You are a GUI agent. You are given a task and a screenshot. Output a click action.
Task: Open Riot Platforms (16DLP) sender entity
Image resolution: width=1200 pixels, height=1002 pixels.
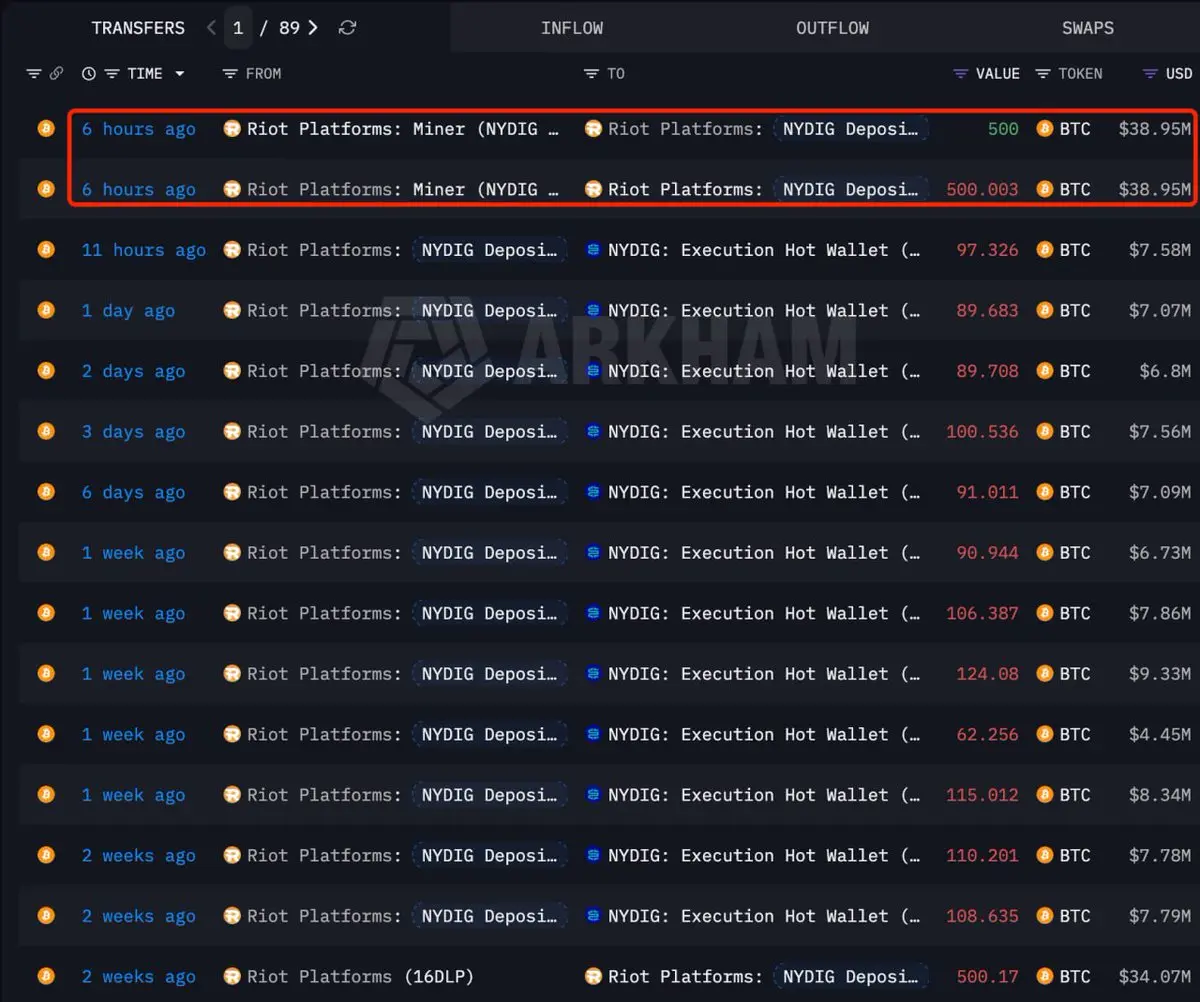click(x=361, y=976)
